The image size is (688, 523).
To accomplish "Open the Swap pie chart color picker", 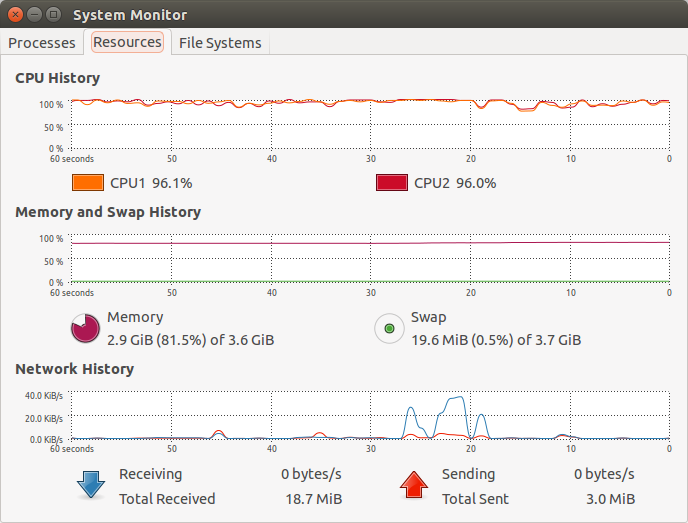I will (x=389, y=328).
